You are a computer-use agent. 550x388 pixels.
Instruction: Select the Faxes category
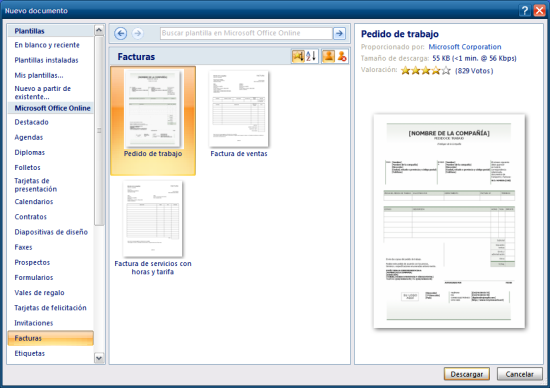[x=24, y=247]
